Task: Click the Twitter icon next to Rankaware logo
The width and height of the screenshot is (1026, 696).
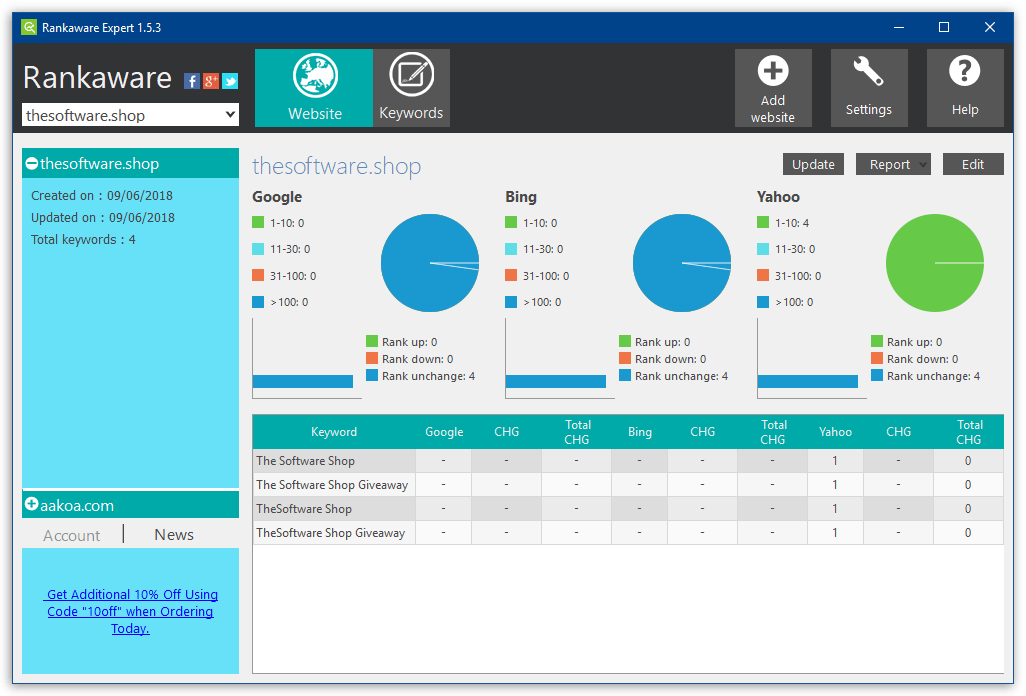Action: click(x=229, y=81)
